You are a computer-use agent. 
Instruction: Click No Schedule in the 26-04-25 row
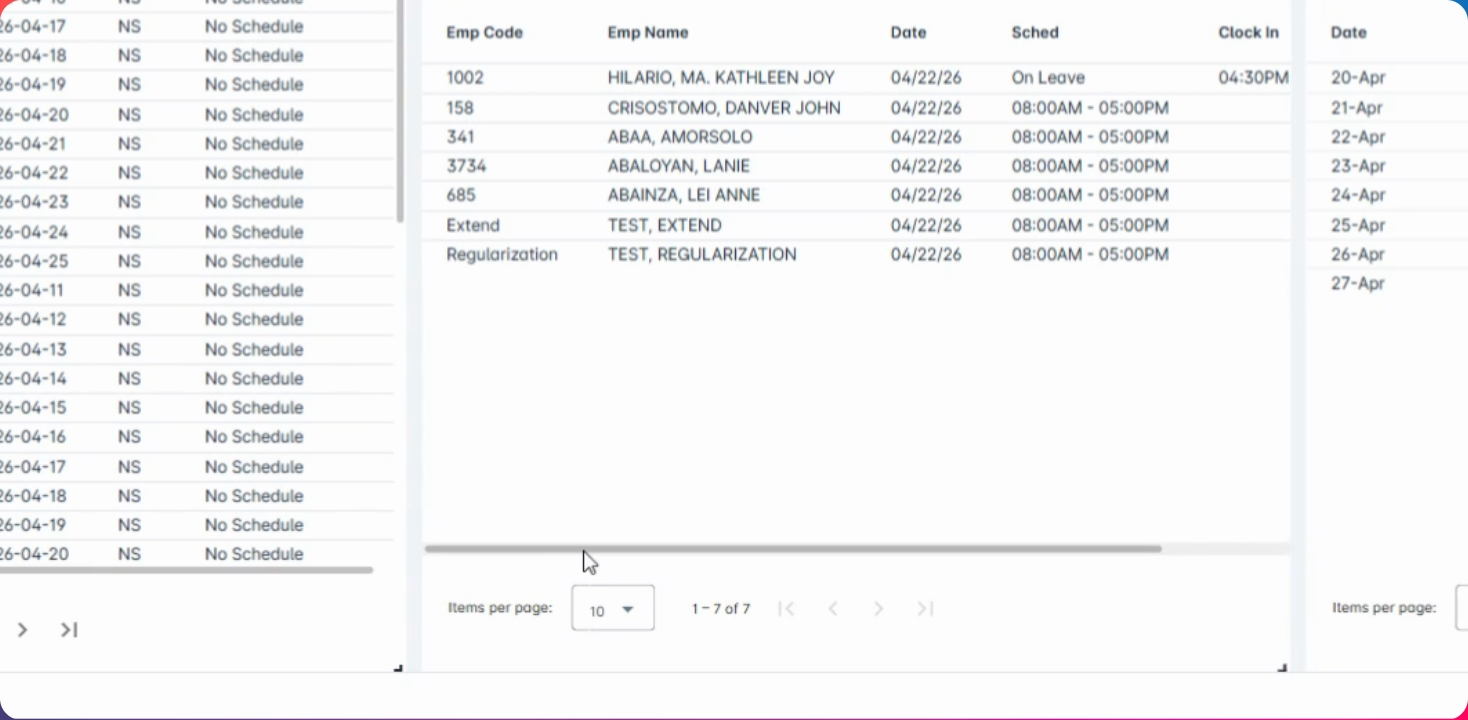(254, 261)
